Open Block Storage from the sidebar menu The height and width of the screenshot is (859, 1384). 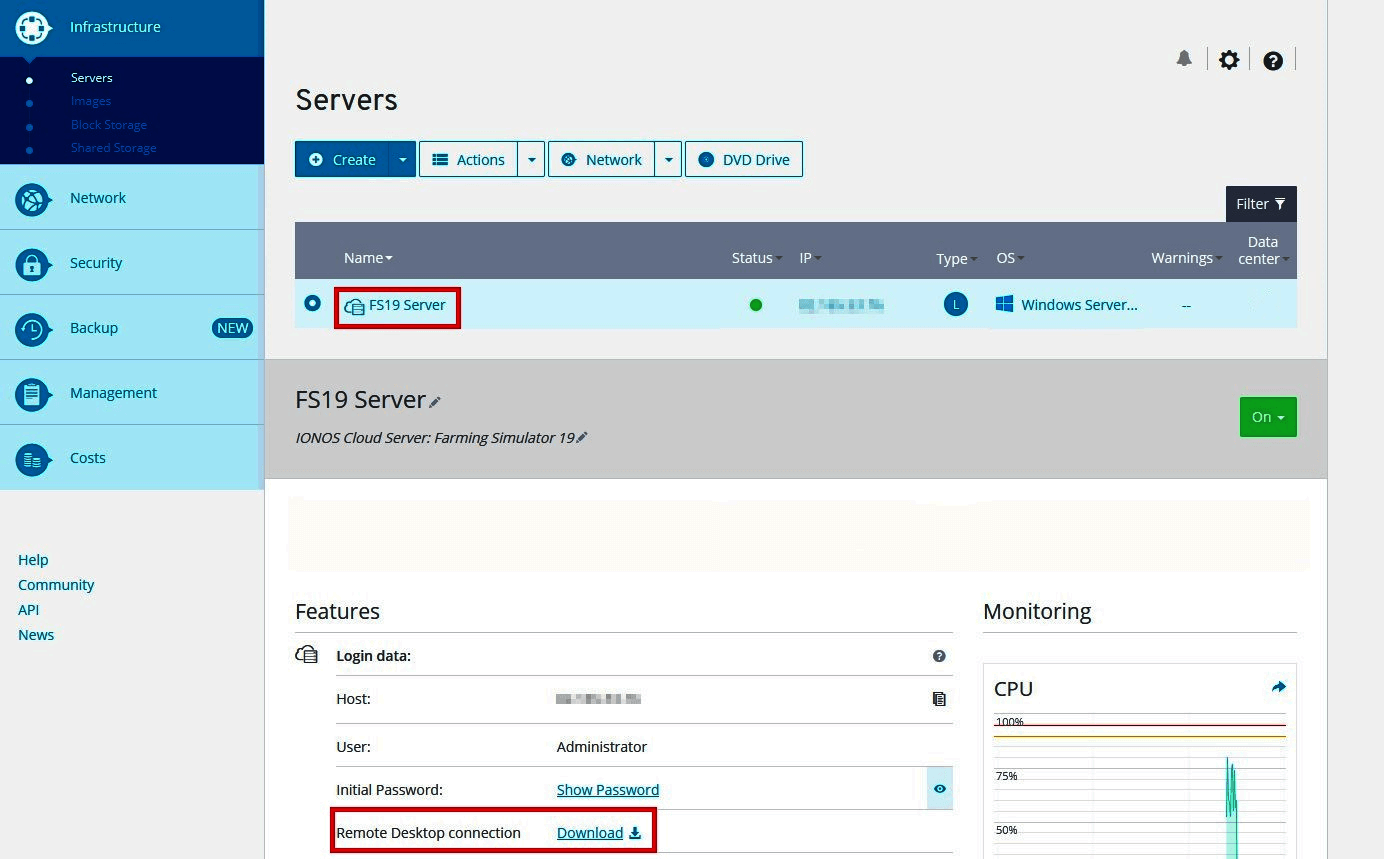pos(109,124)
